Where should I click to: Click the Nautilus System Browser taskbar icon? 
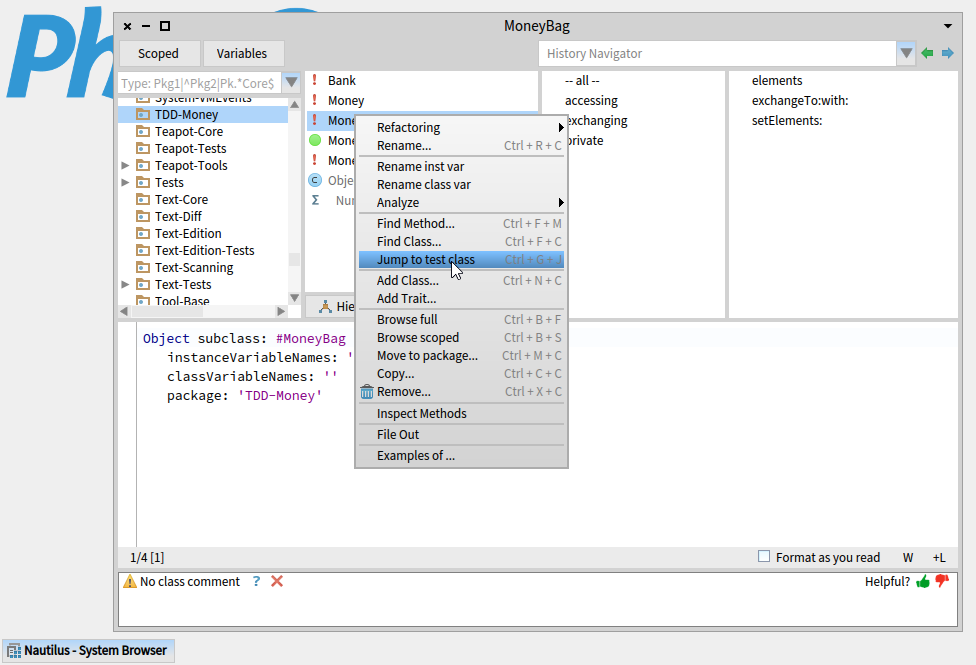(14, 651)
